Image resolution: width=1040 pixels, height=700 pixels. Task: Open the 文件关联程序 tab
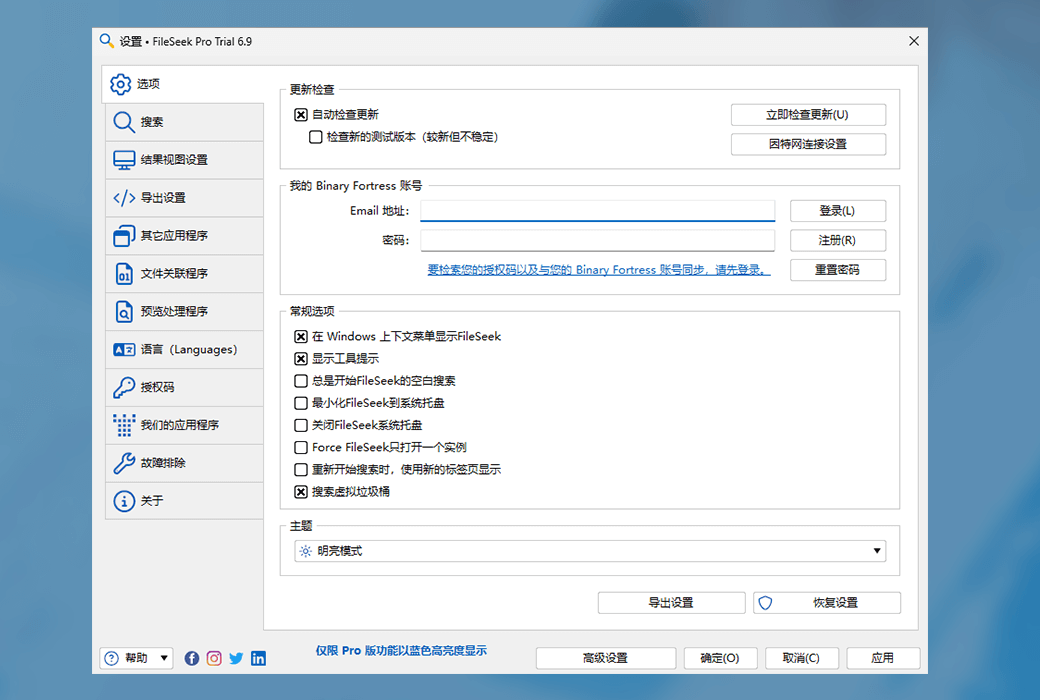[184, 273]
